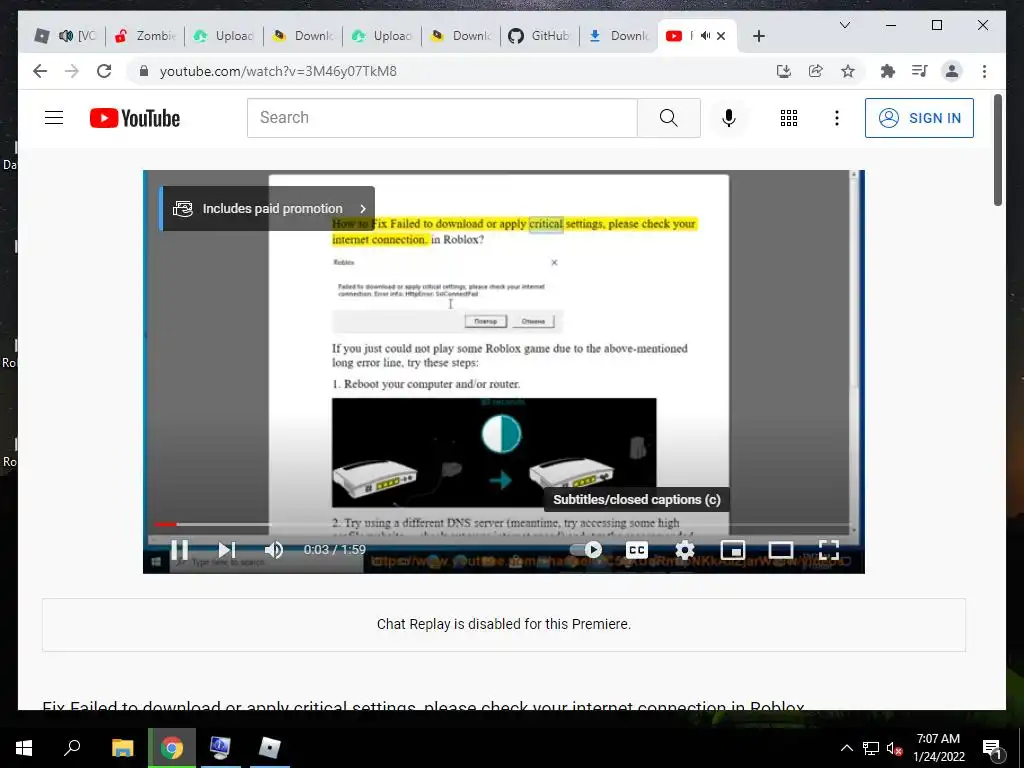Screen dimensions: 1024x768
Task: Go to the YouTube home logo
Action: tap(135, 118)
